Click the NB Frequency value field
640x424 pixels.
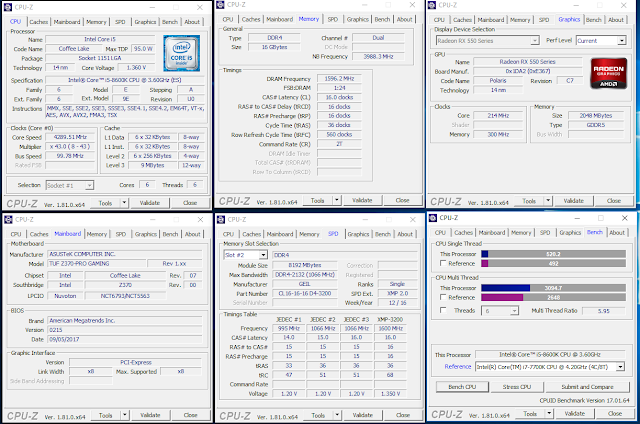378,56
